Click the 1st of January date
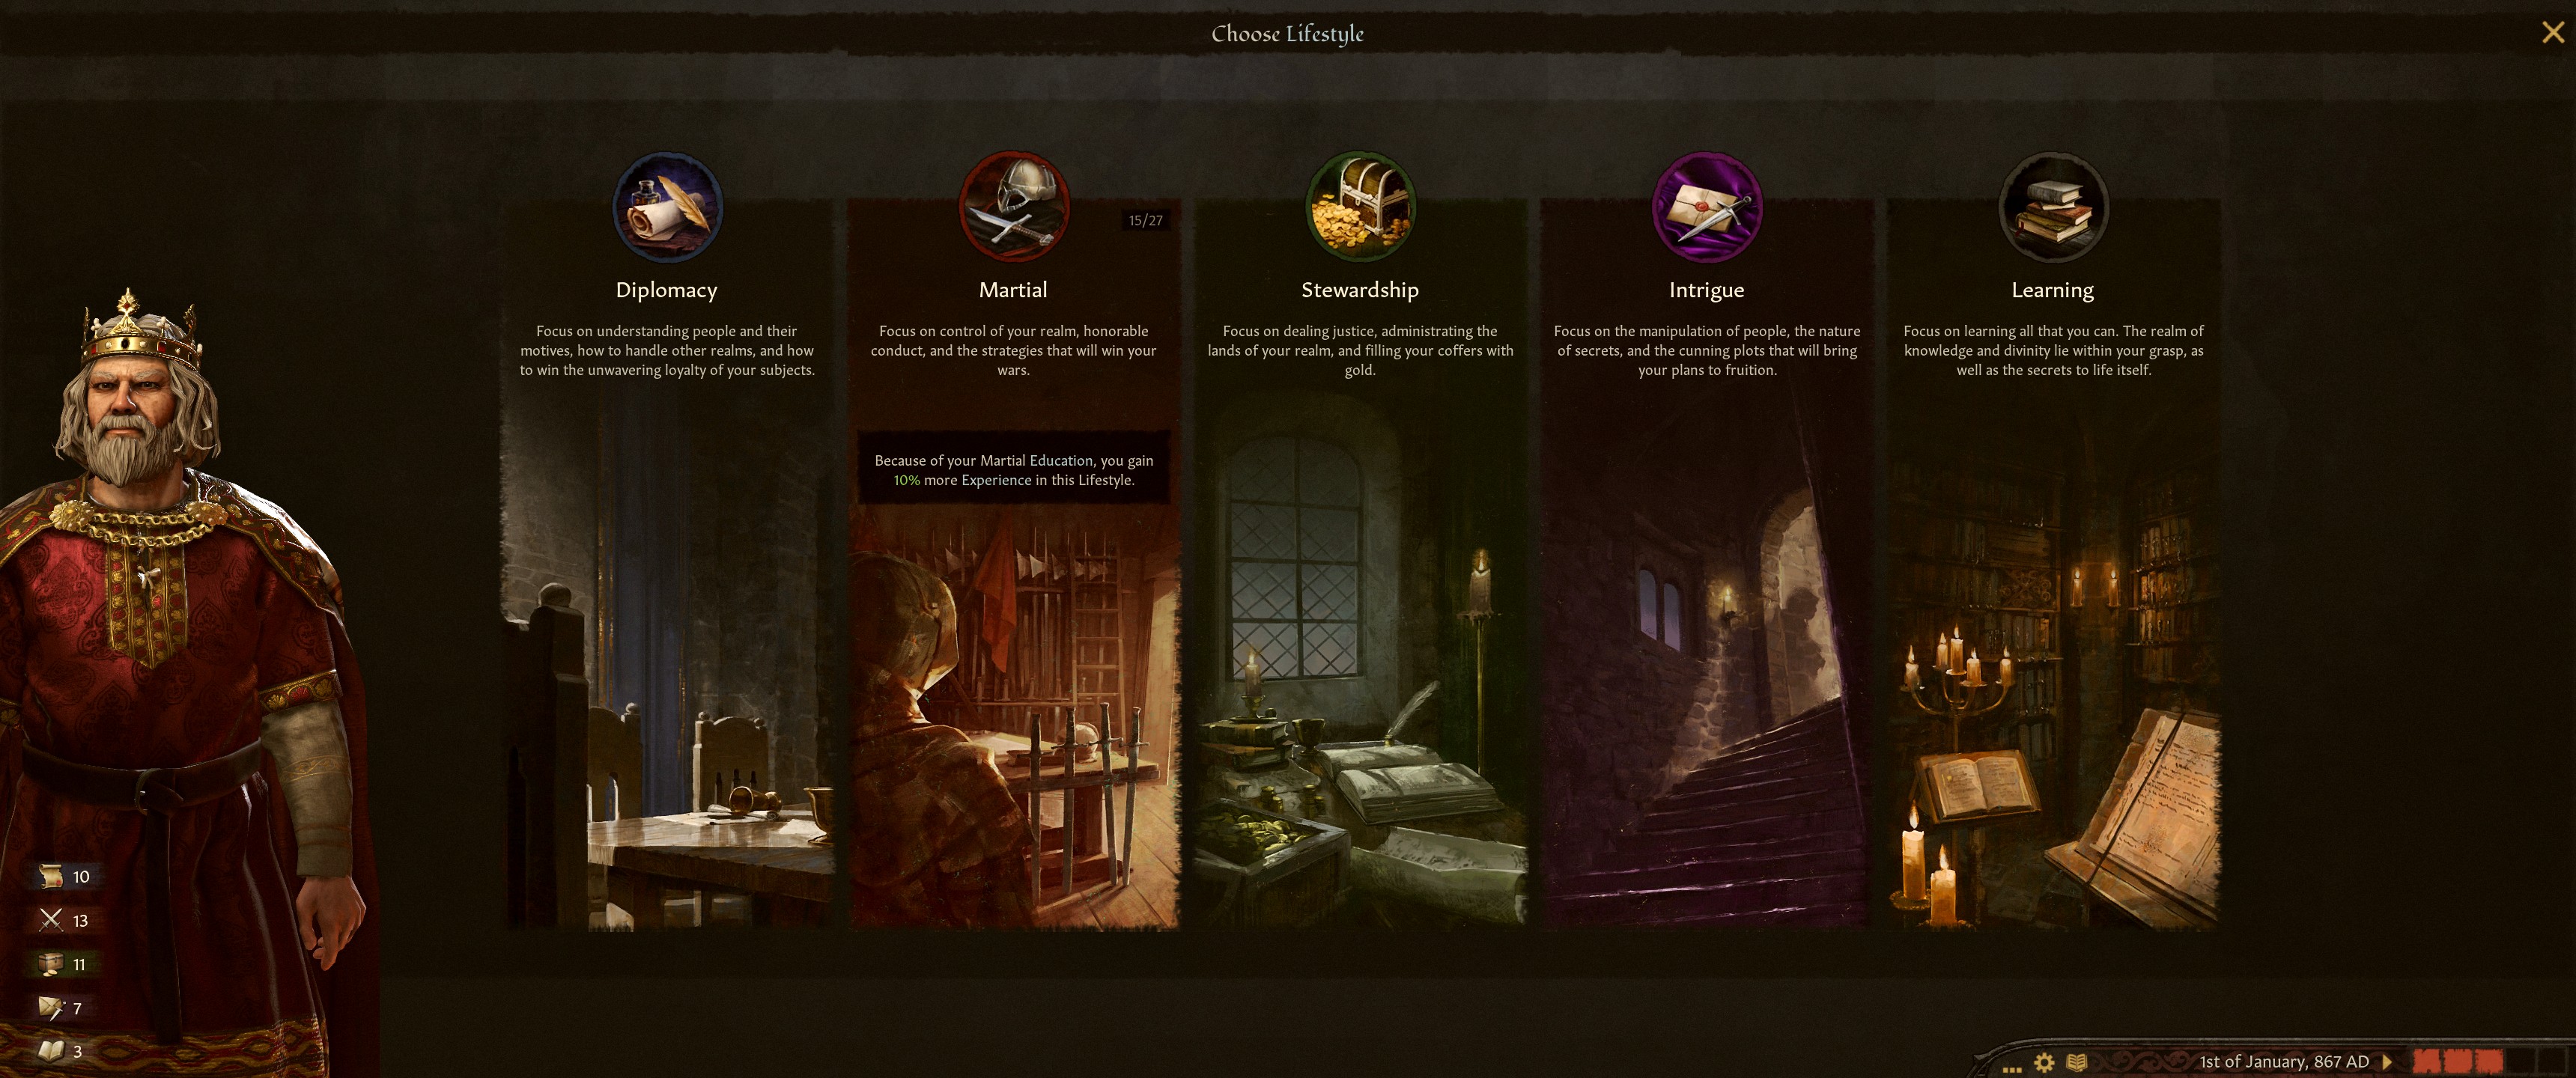The height and width of the screenshot is (1078, 2576). coord(2284,1062)
